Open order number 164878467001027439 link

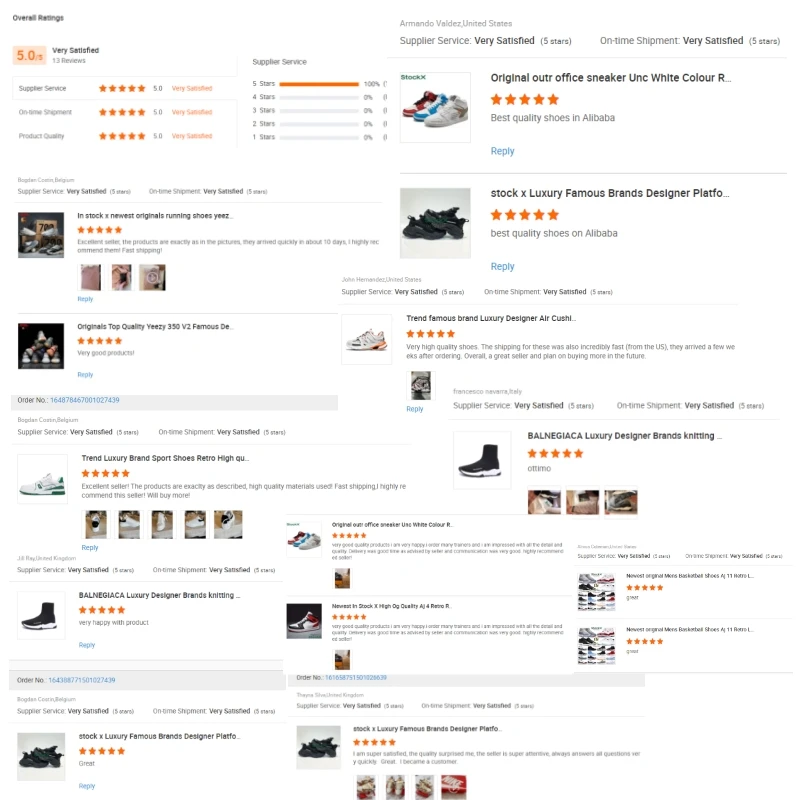point(85,400)
